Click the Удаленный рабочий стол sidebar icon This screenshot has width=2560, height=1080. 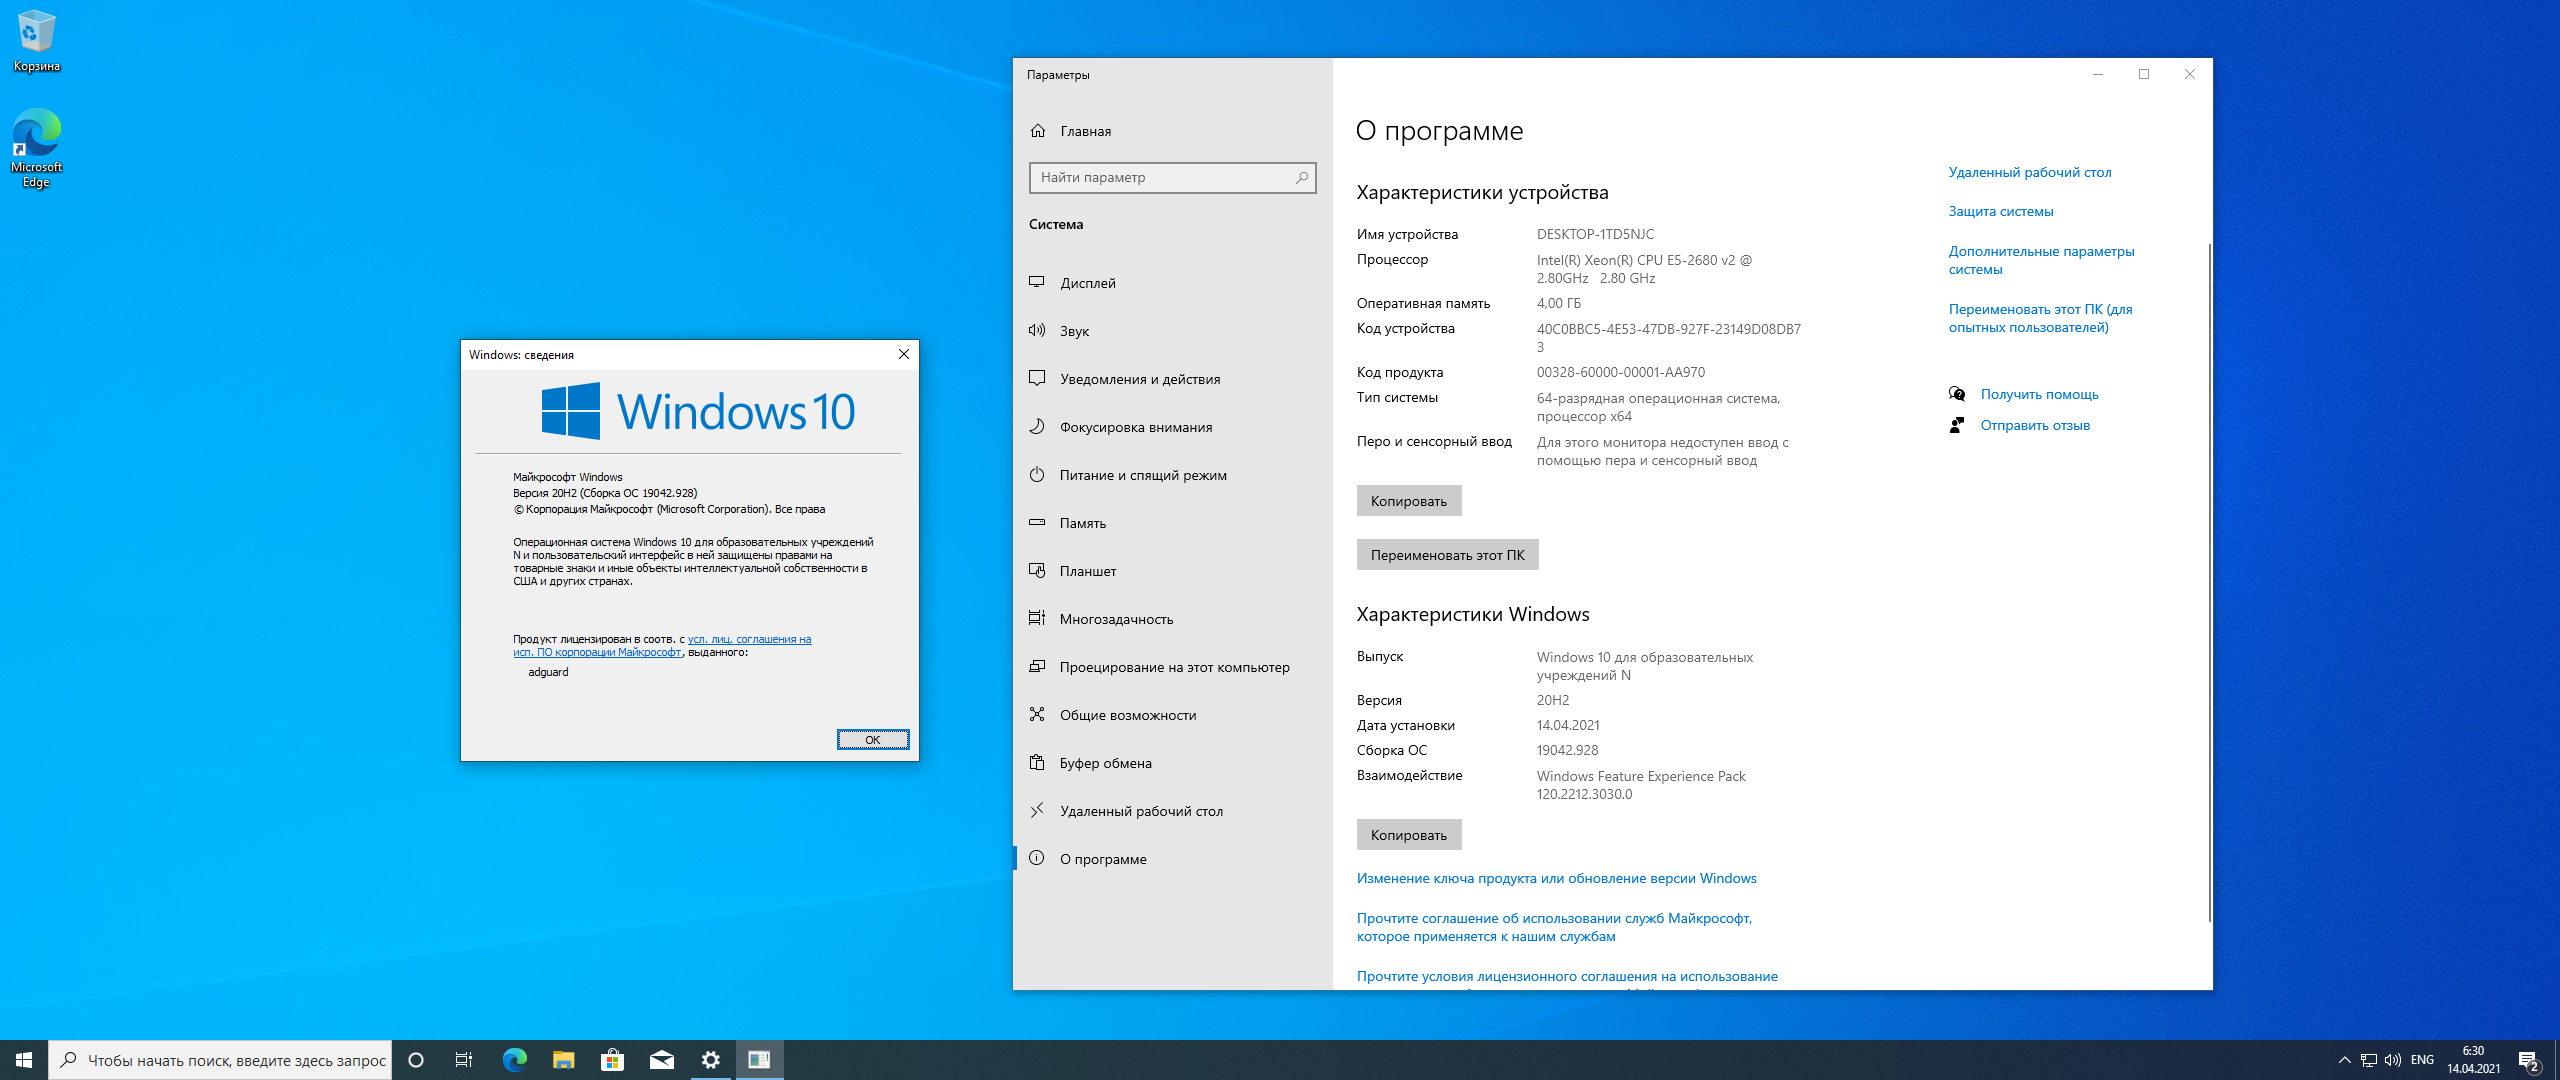click(x=1037, y=810)
